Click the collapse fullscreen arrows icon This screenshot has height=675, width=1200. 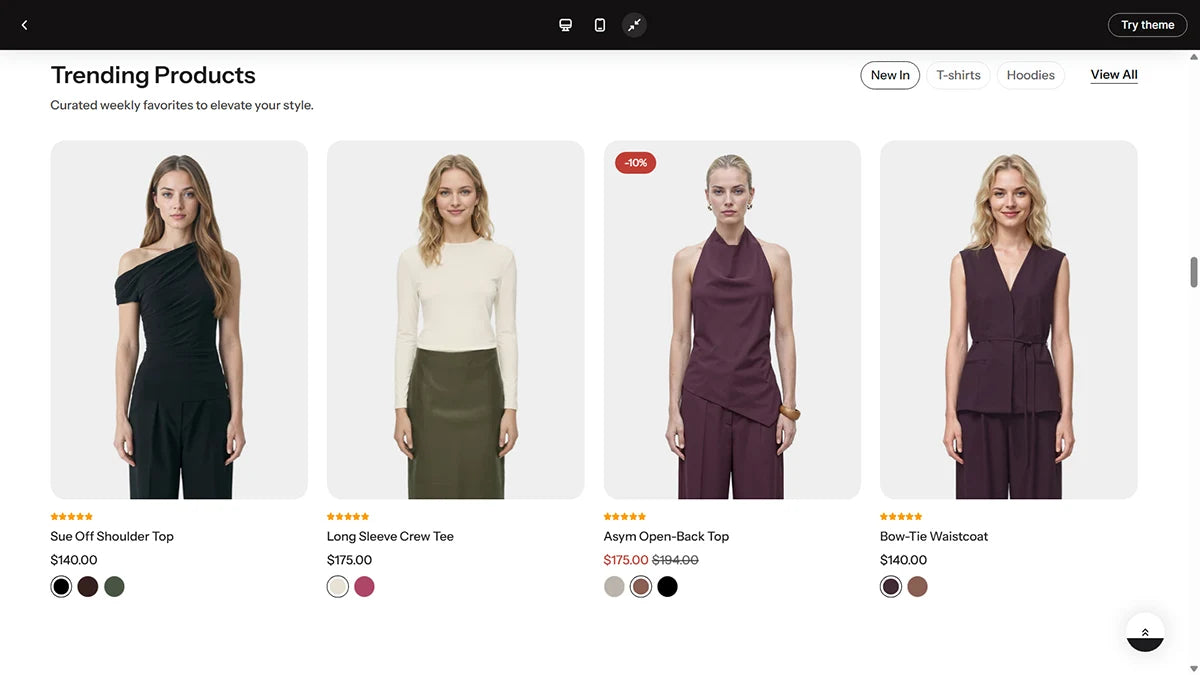(634, 25)
